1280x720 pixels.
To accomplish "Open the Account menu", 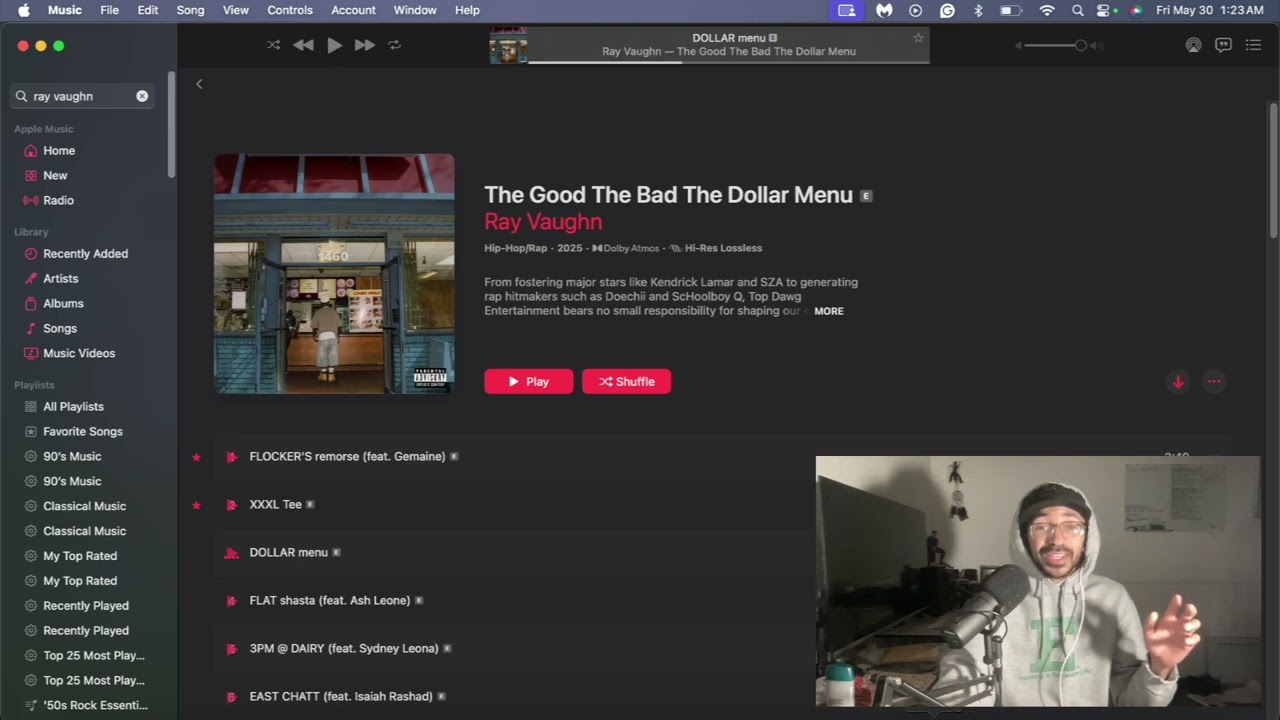I will coord(353,10).
